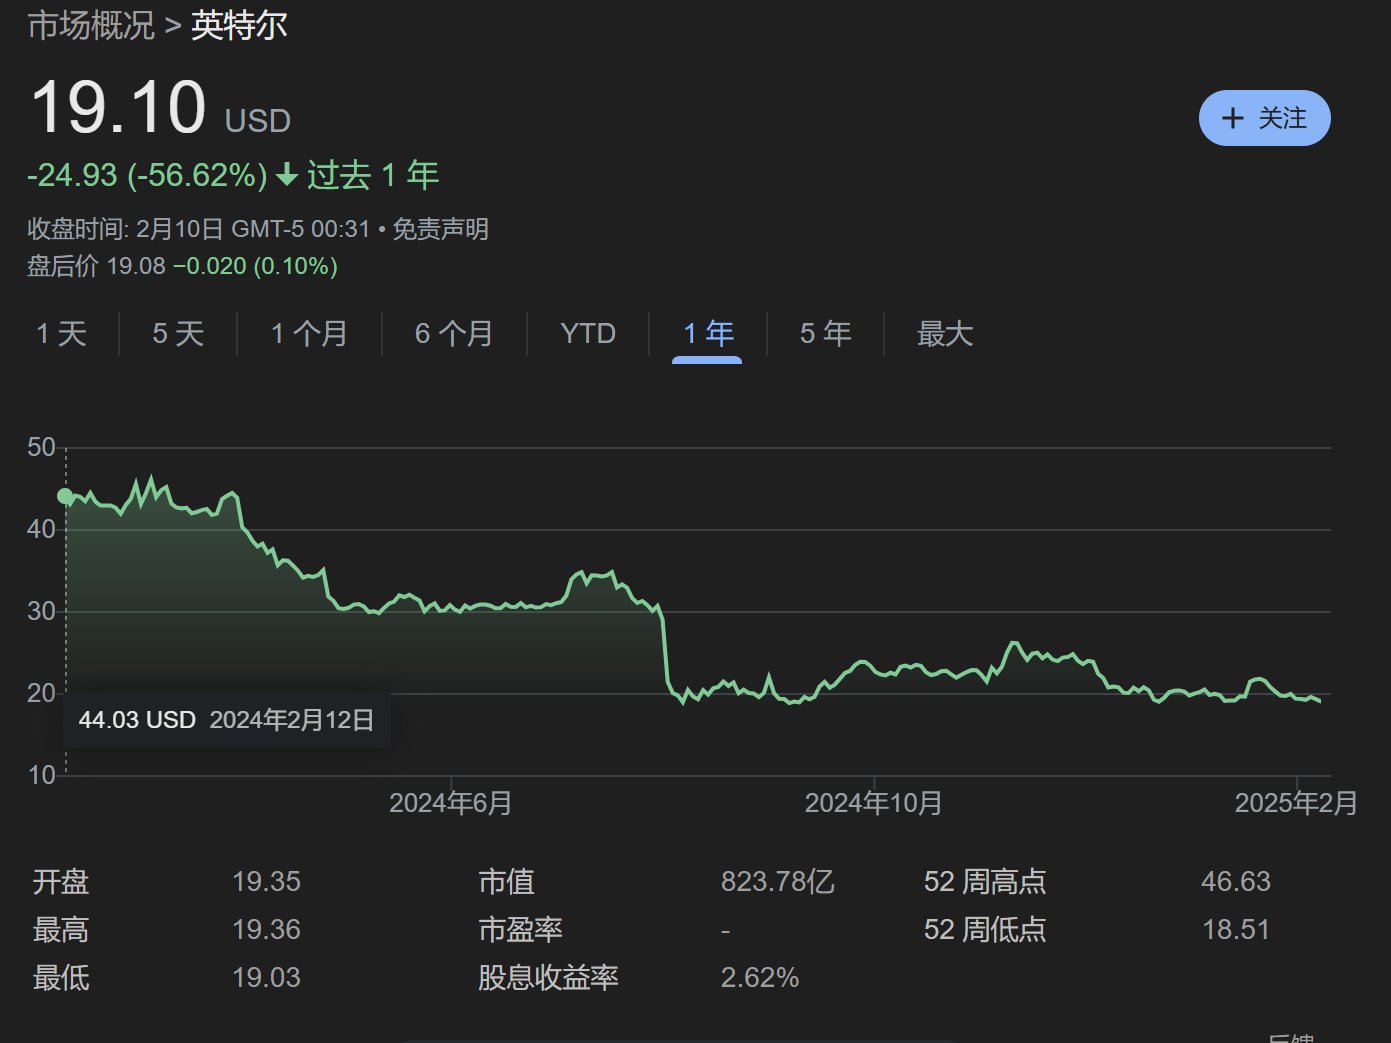Select the 1 年 range tab

pos(708,334)
